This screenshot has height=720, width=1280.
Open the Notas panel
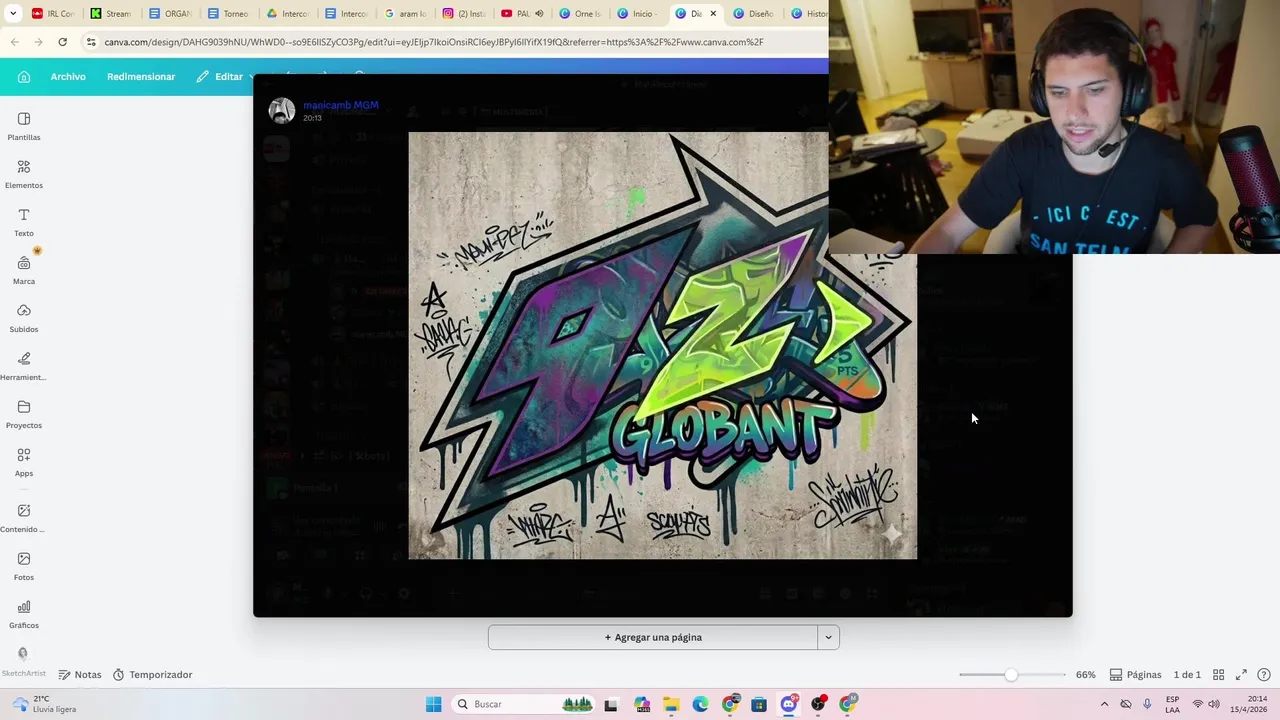80,675
